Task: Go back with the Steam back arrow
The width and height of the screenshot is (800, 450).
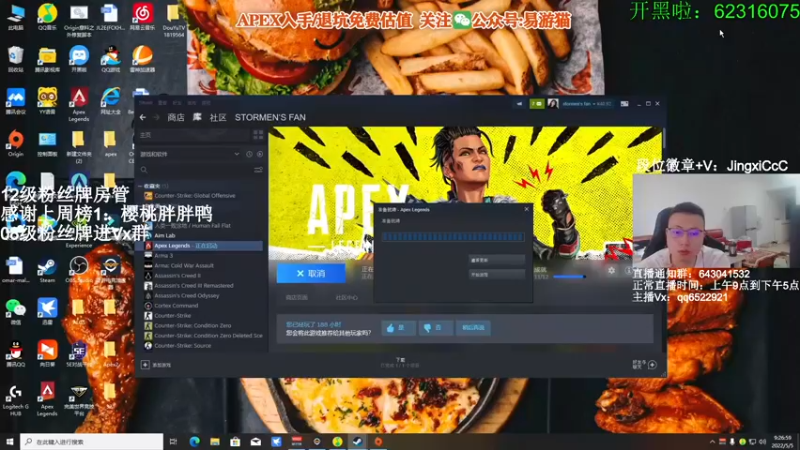Action: point(143,117)
